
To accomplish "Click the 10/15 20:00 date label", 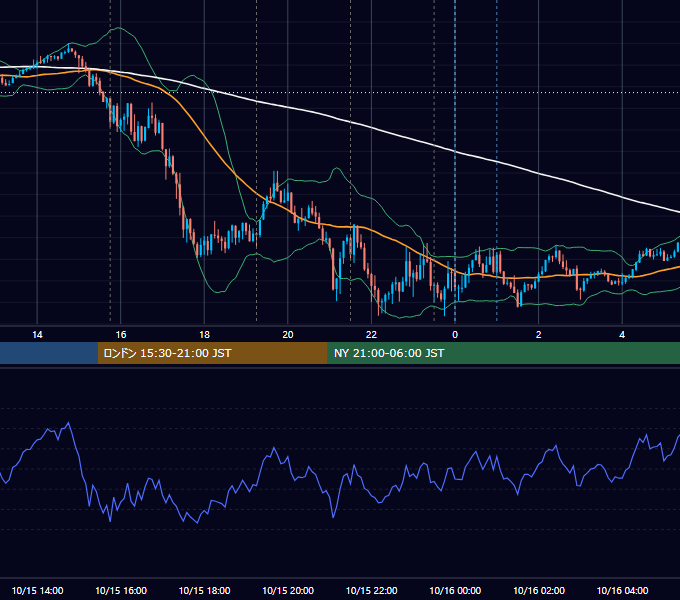I will (288, 590).
